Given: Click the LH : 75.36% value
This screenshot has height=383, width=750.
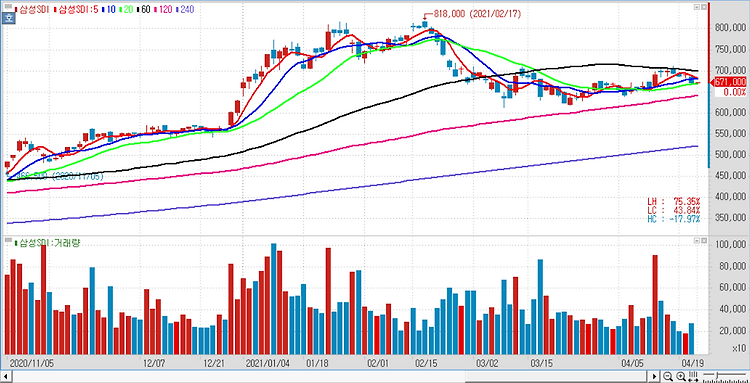Looking at the screenshot, I should [x=673, y=201].
